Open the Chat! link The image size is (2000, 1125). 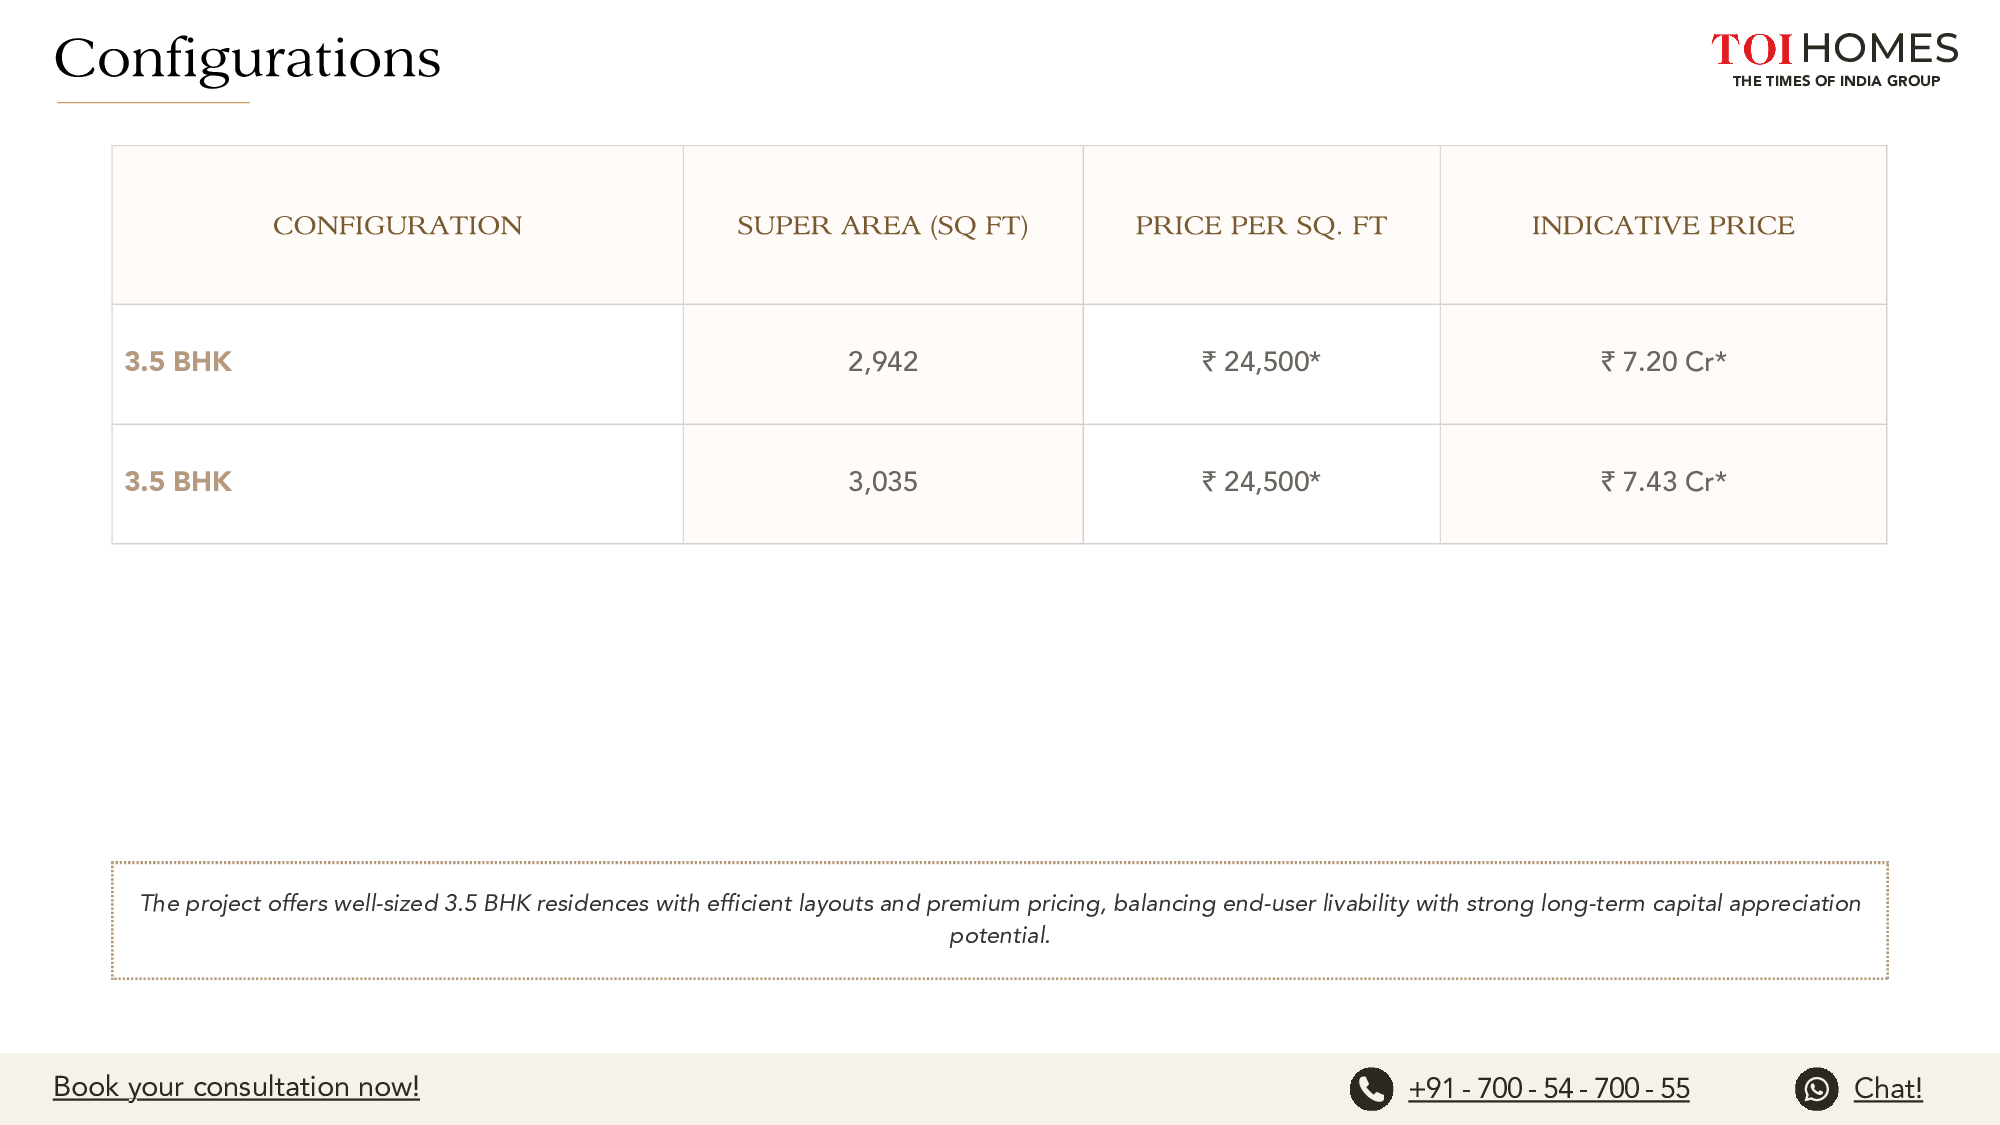pos(1887,1089)
